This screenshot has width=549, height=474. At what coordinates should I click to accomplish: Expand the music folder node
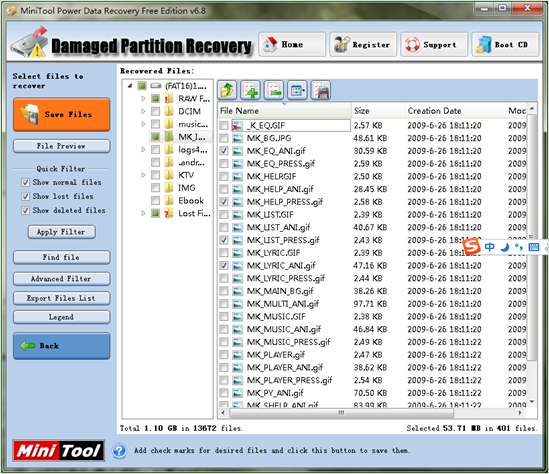(x=143, y=124)
